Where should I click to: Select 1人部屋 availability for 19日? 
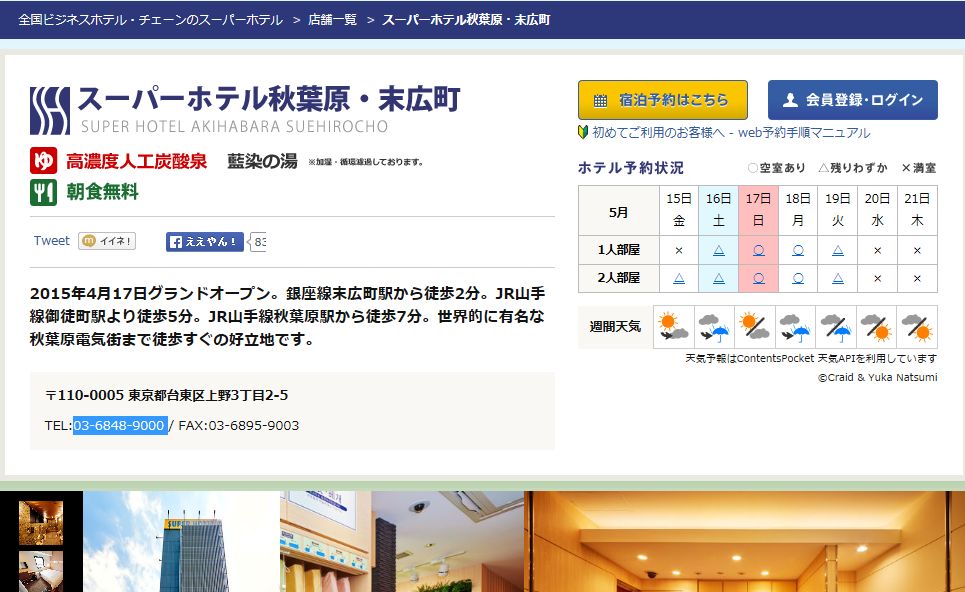[838, 250]
